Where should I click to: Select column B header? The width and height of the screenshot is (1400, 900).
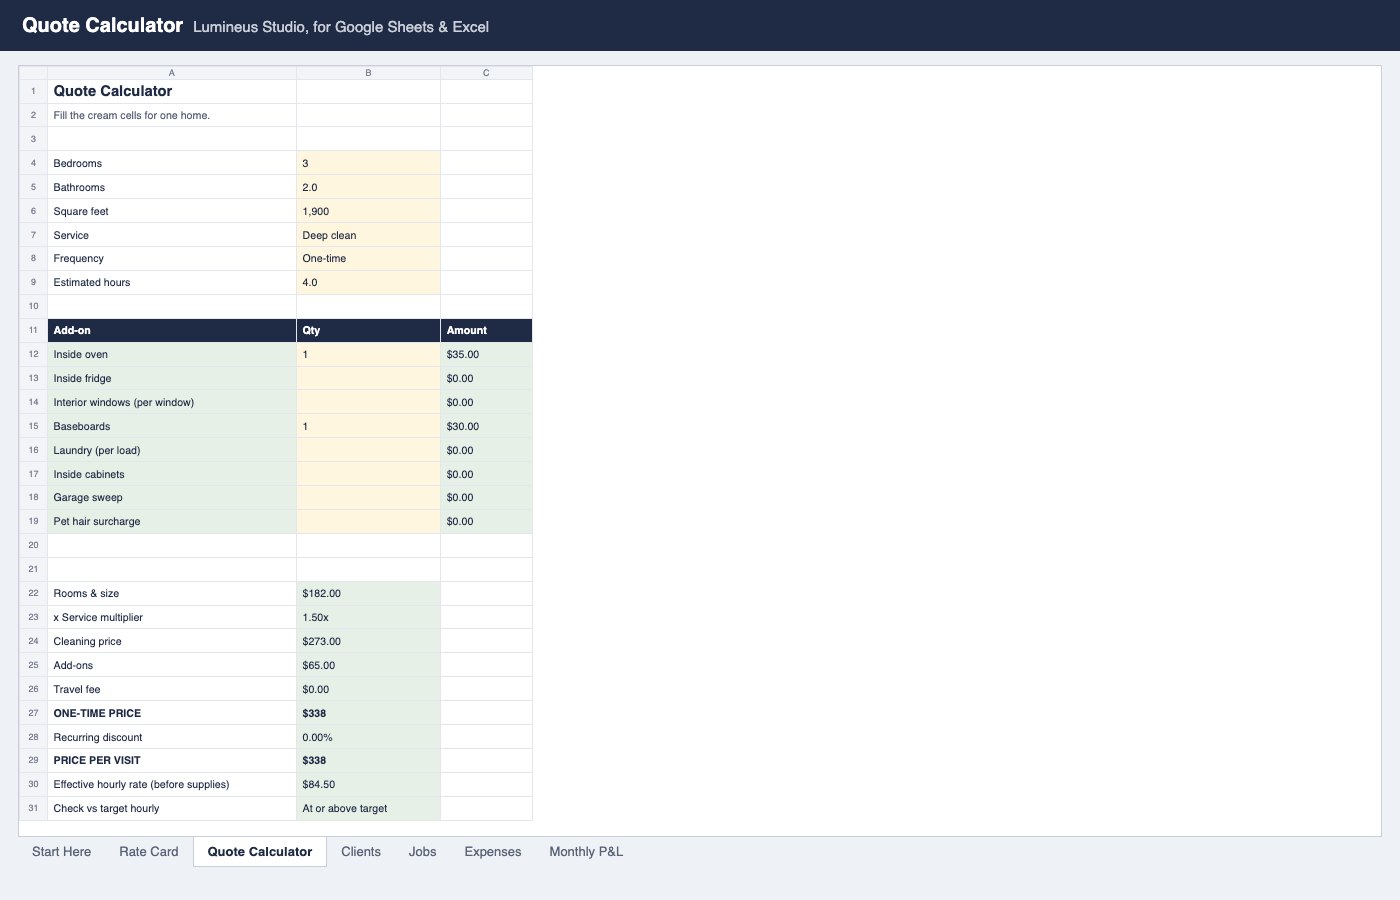pos(368,73)
